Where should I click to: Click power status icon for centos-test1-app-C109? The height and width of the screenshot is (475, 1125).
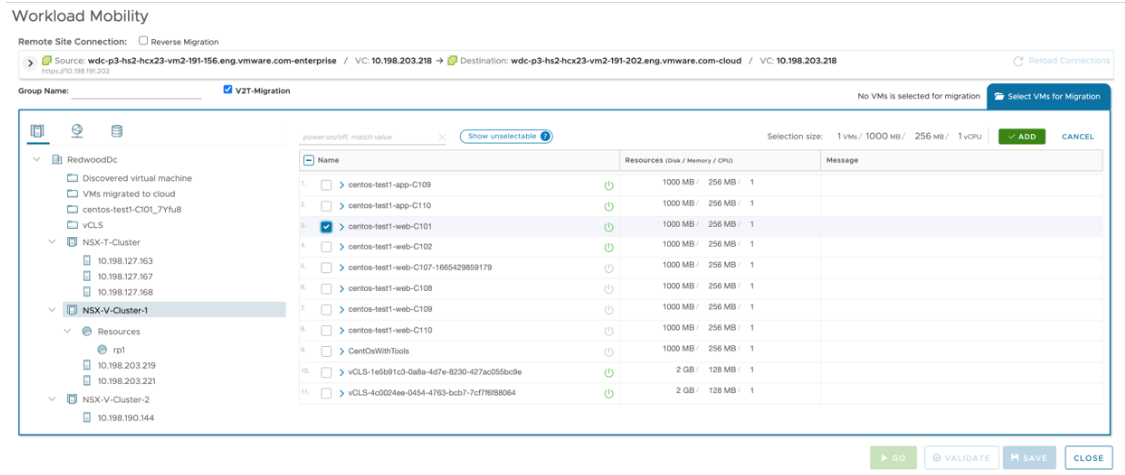pyautogui.click(x=608, y=185)
